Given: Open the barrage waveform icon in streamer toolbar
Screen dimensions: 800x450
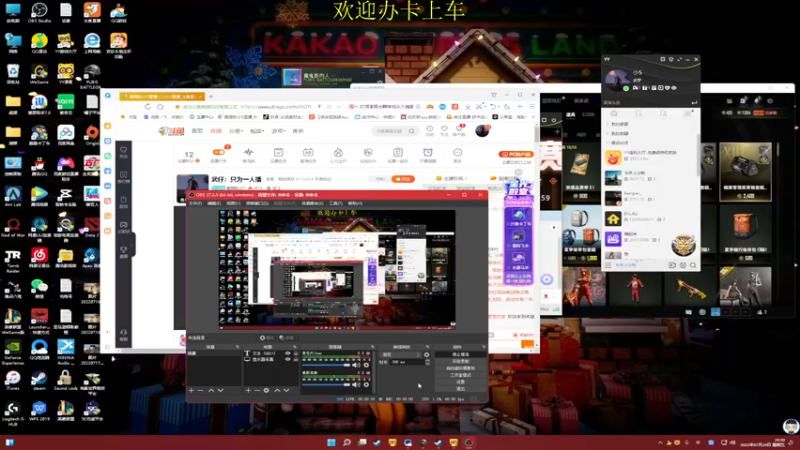Looking at the screenshot, I should coord(248,155).
